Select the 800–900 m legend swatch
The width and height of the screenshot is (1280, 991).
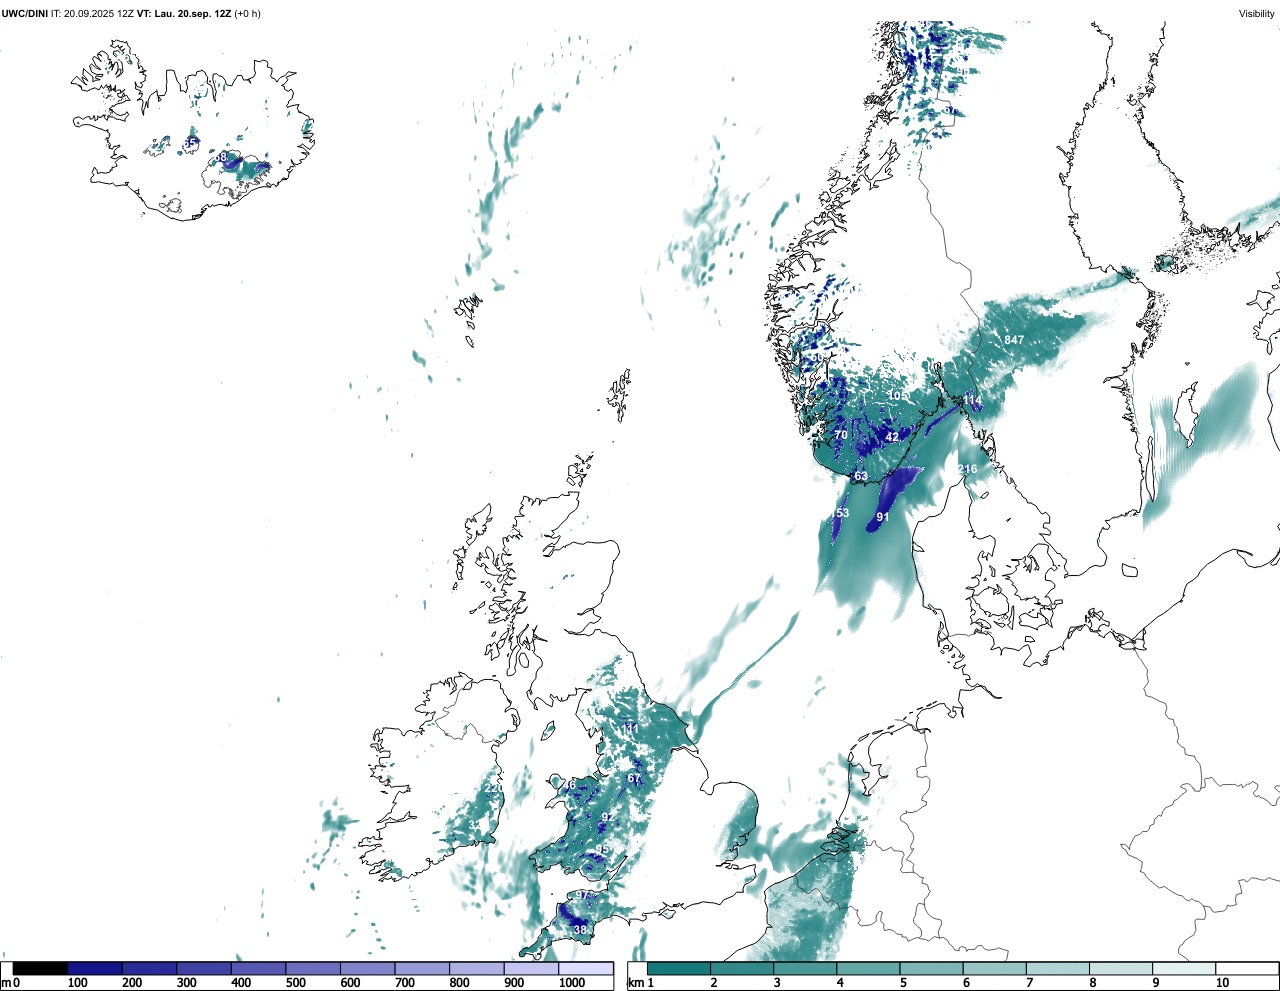pyautogui.click(x=476, y=968)
